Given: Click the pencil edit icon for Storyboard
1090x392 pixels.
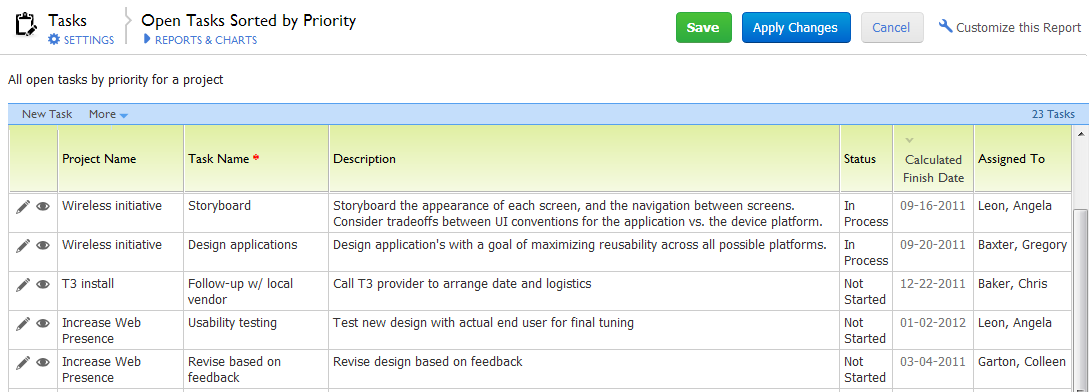Looking at the screenshot, I should pyautogui.click(x=23, y=206).
